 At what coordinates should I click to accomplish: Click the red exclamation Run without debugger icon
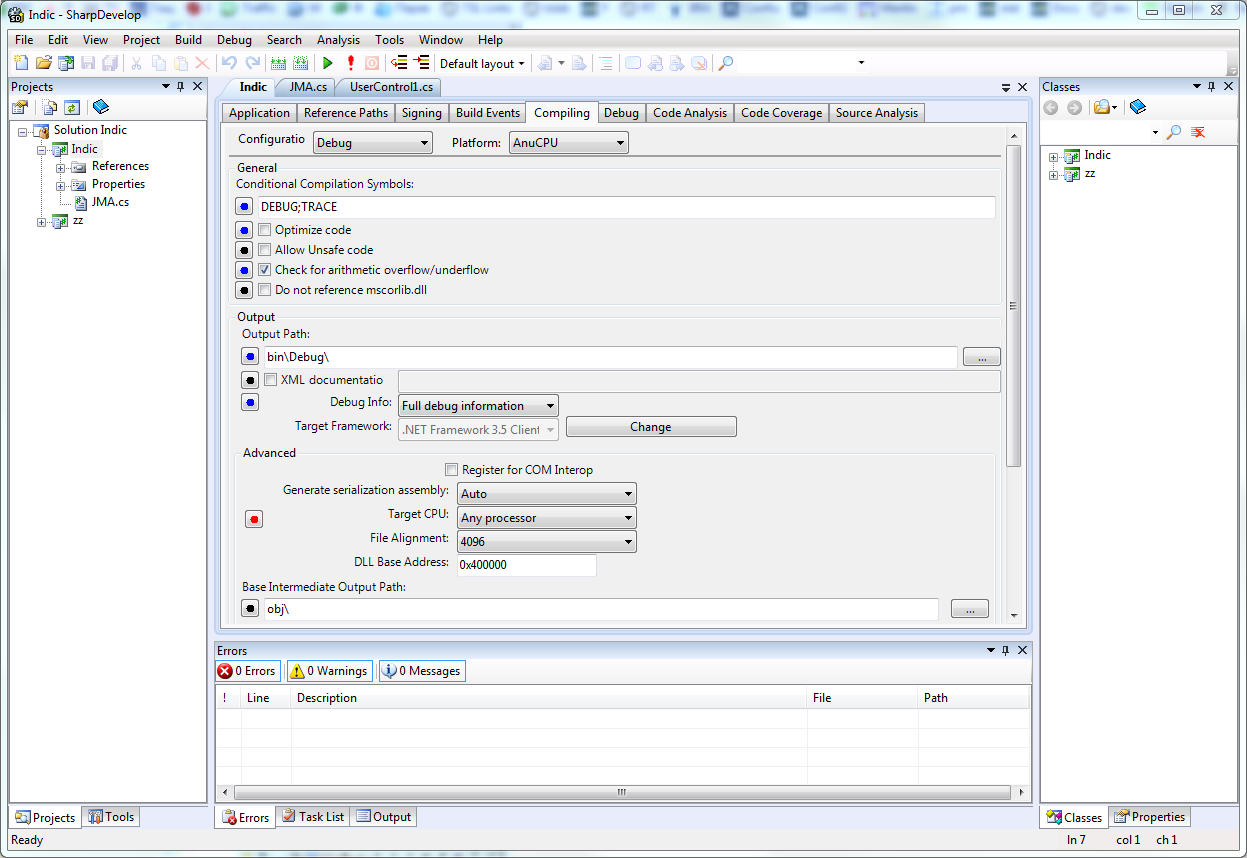350,63
